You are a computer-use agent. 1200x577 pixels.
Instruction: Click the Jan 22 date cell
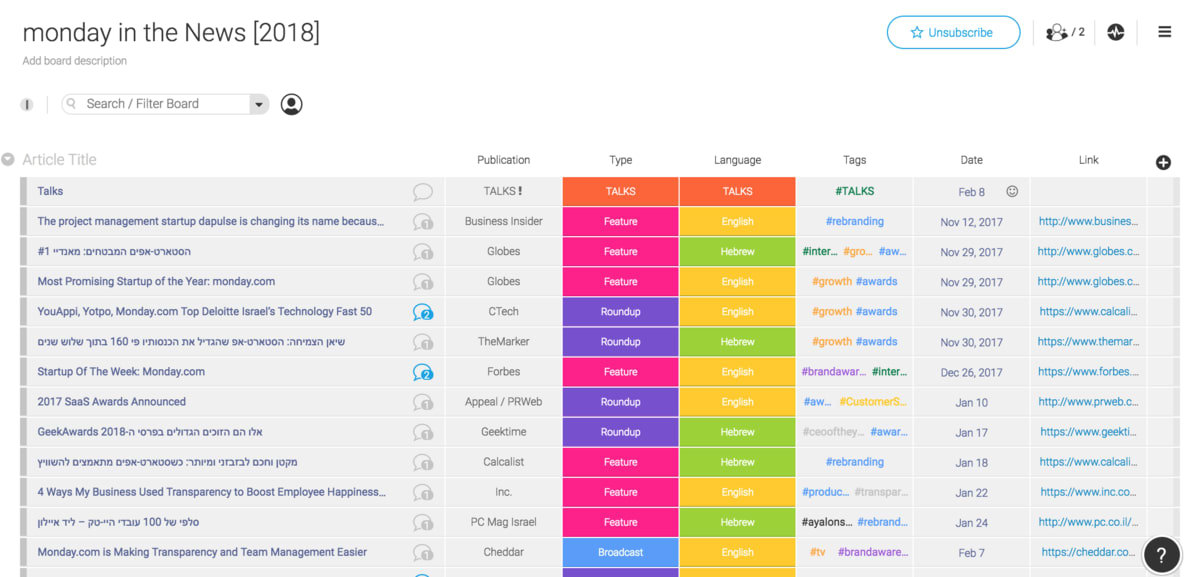(971, 492)
